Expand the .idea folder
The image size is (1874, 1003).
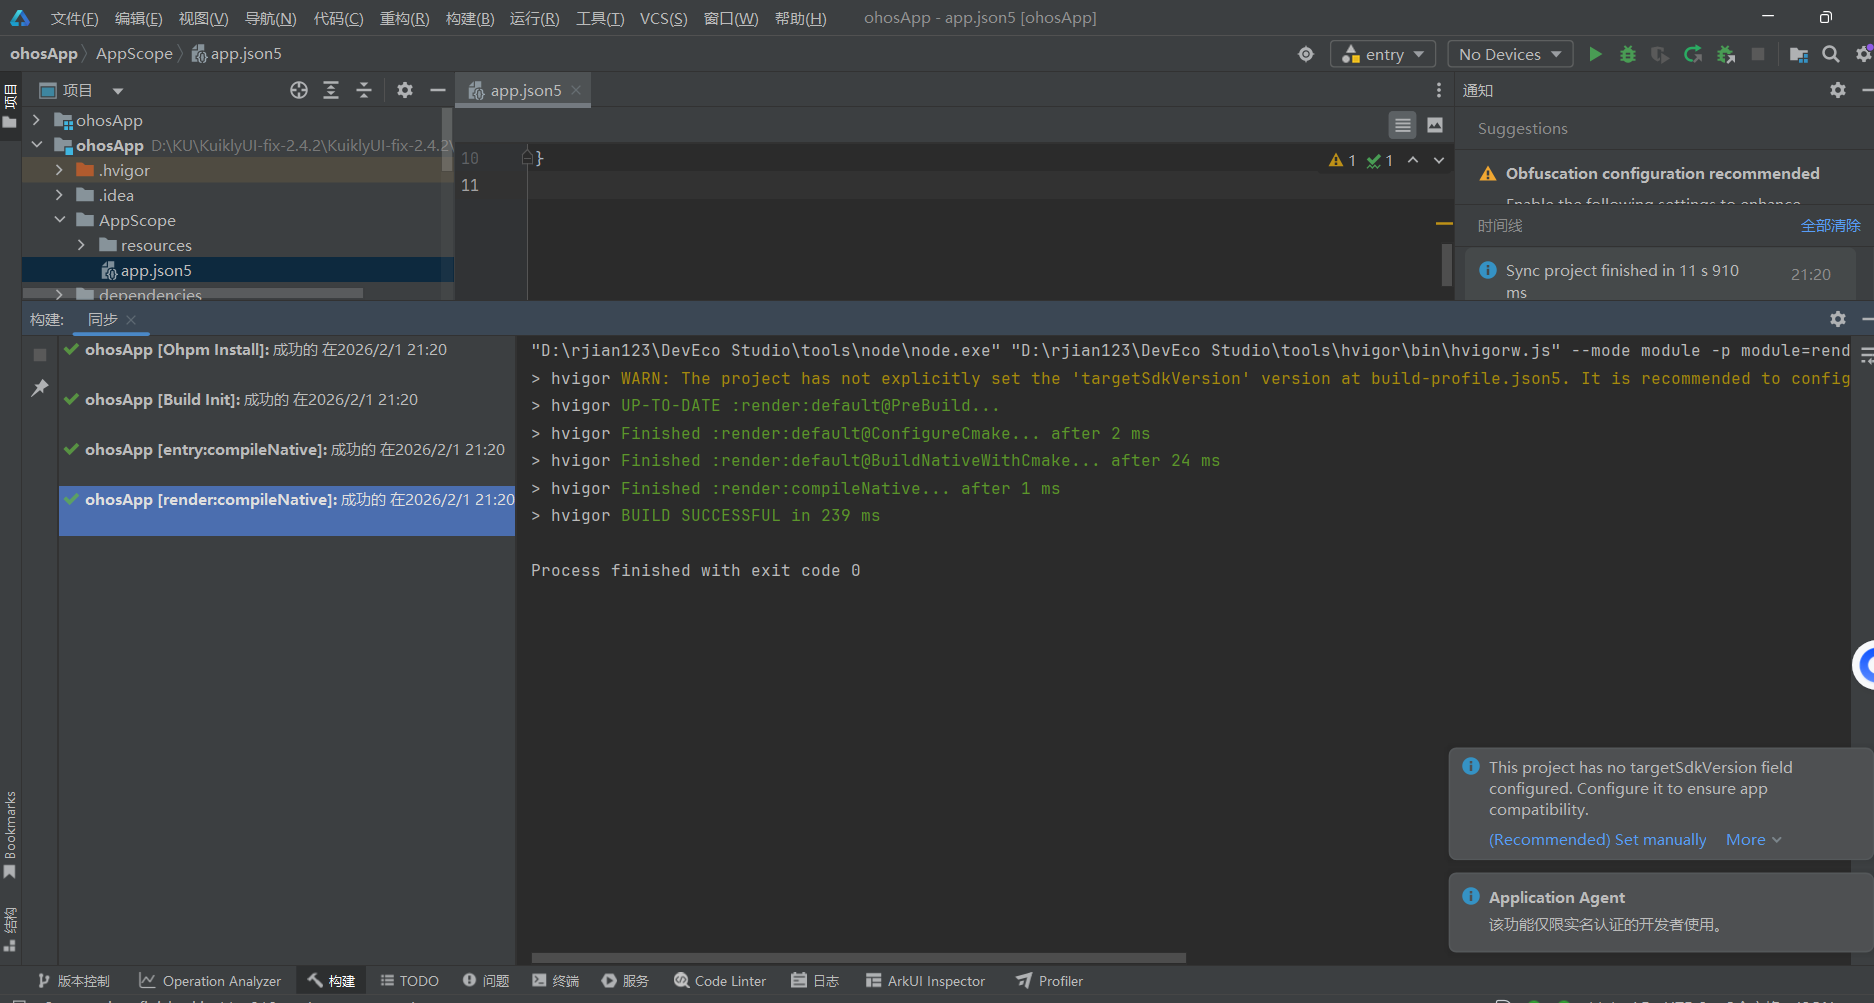coord(59,195)
